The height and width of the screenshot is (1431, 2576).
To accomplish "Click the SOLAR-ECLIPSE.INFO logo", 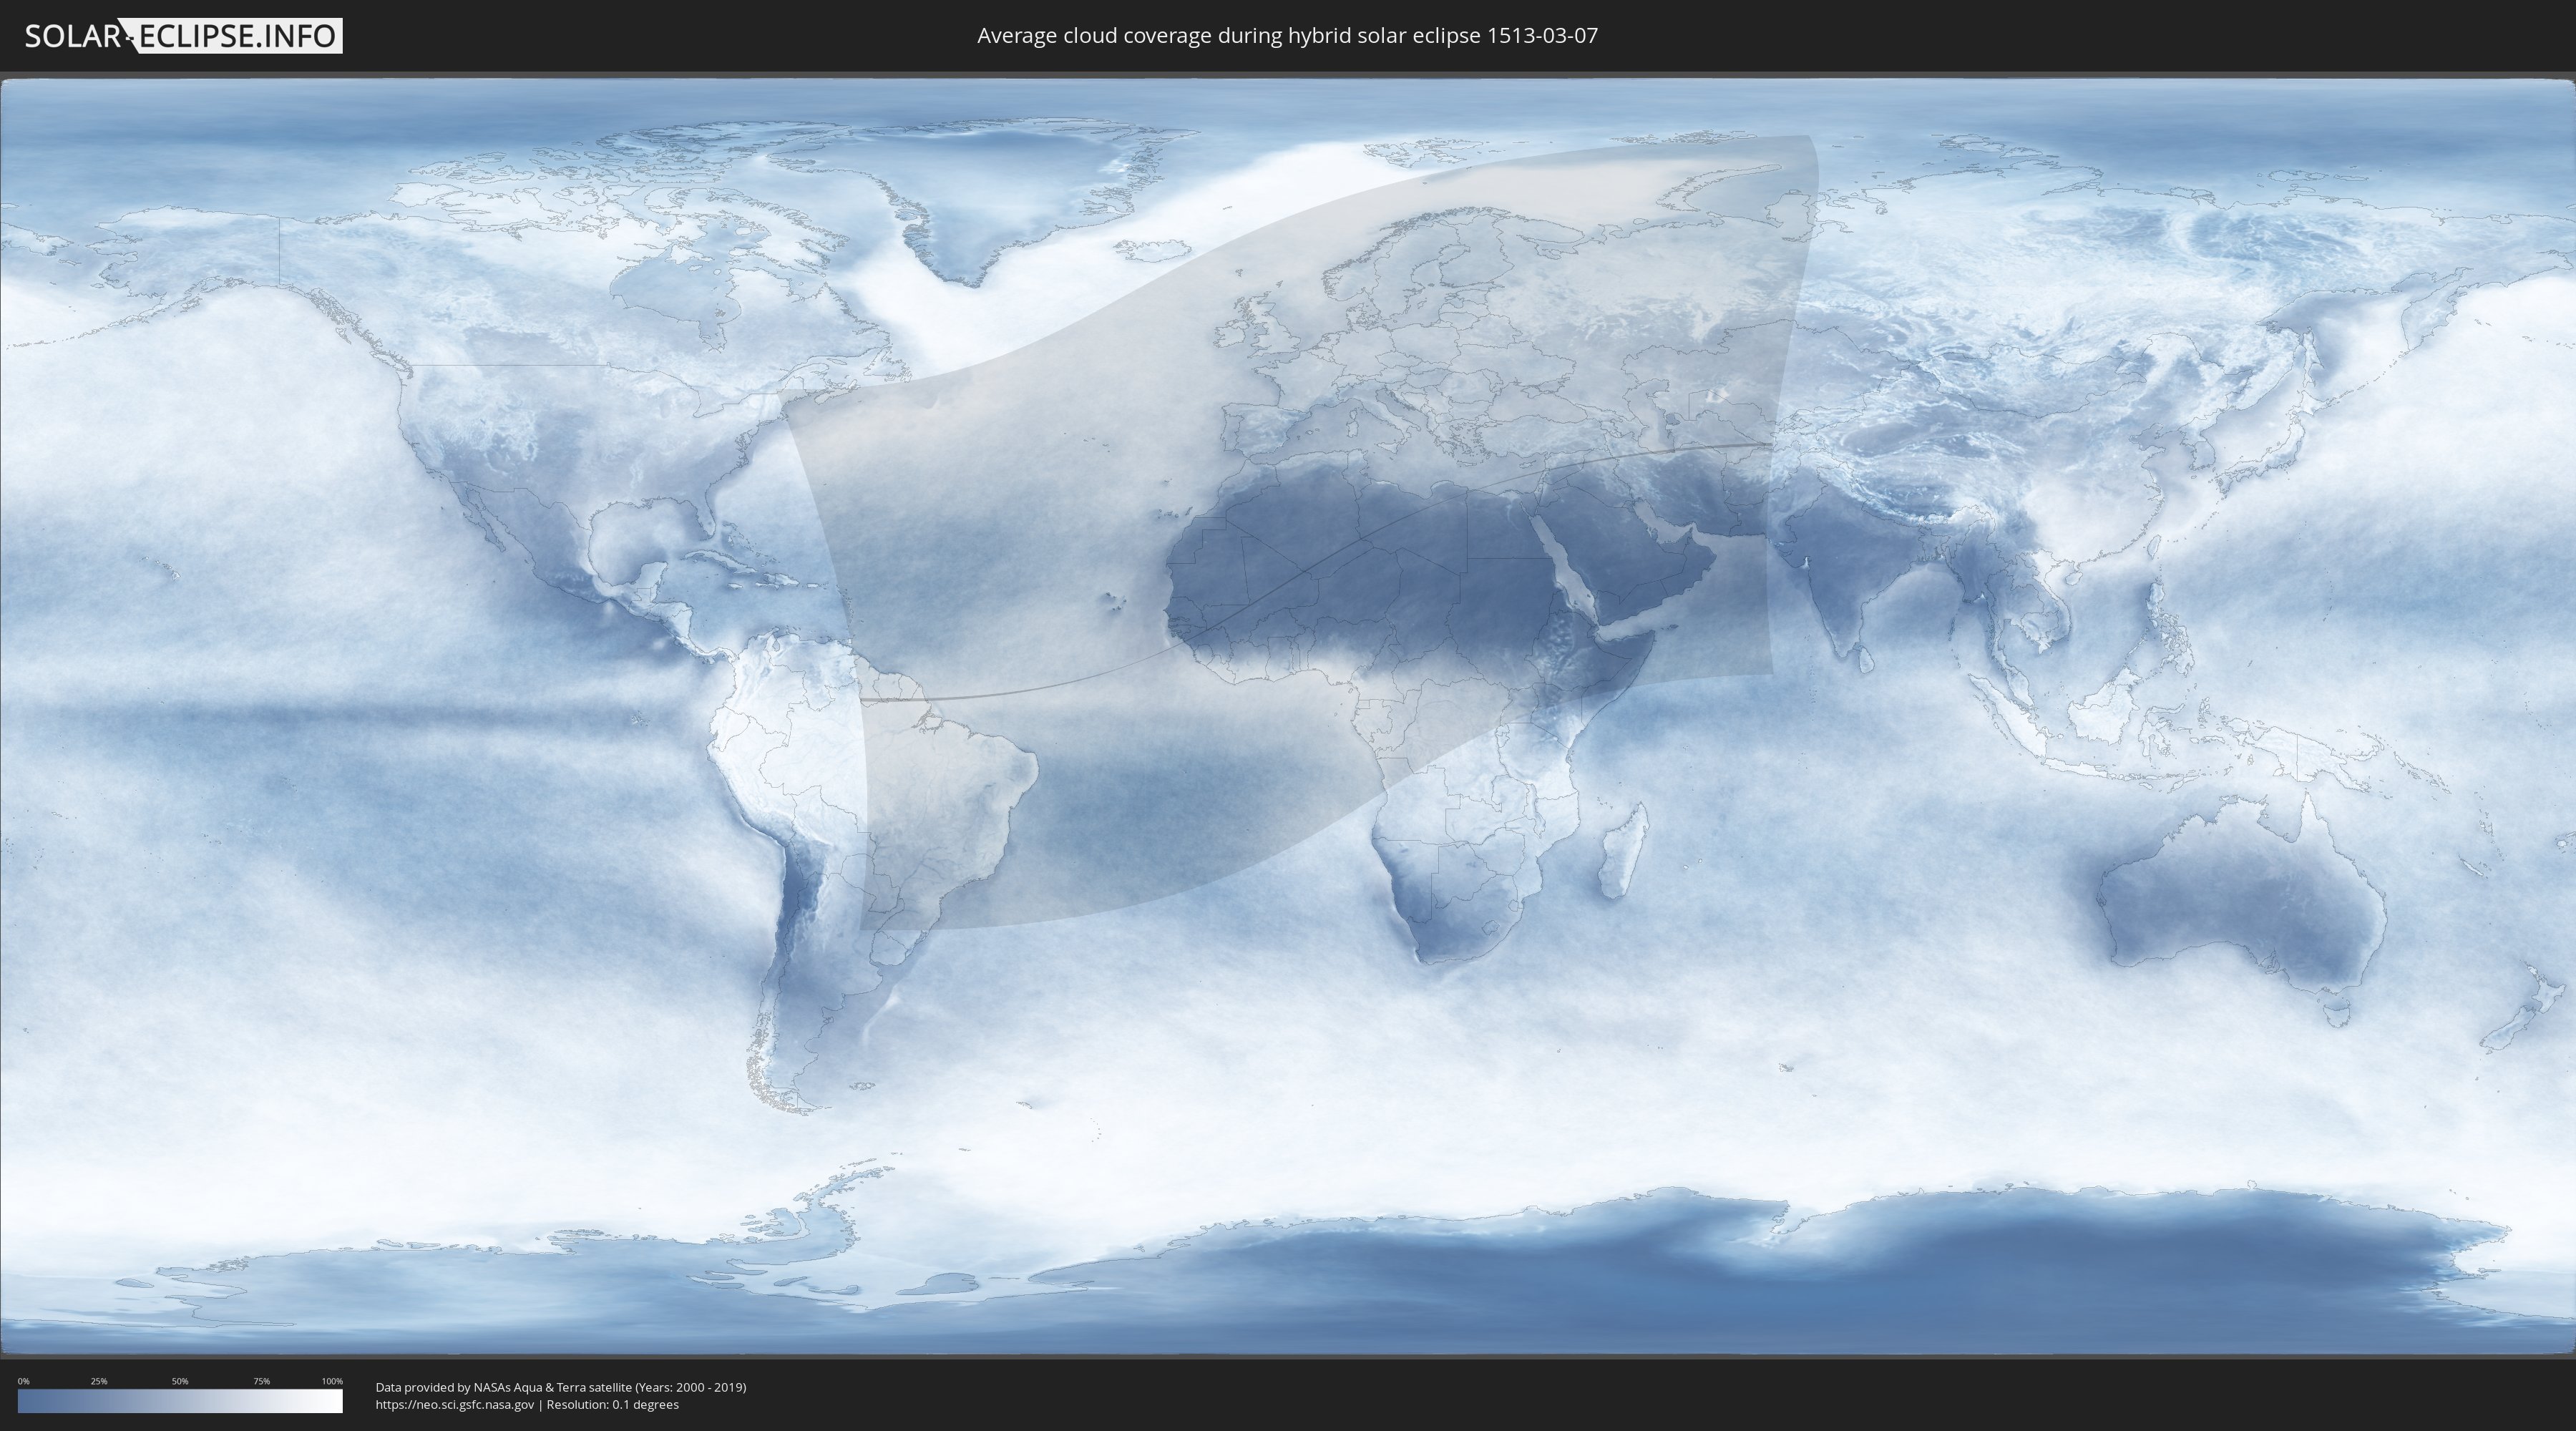I will tap(183, 36).
